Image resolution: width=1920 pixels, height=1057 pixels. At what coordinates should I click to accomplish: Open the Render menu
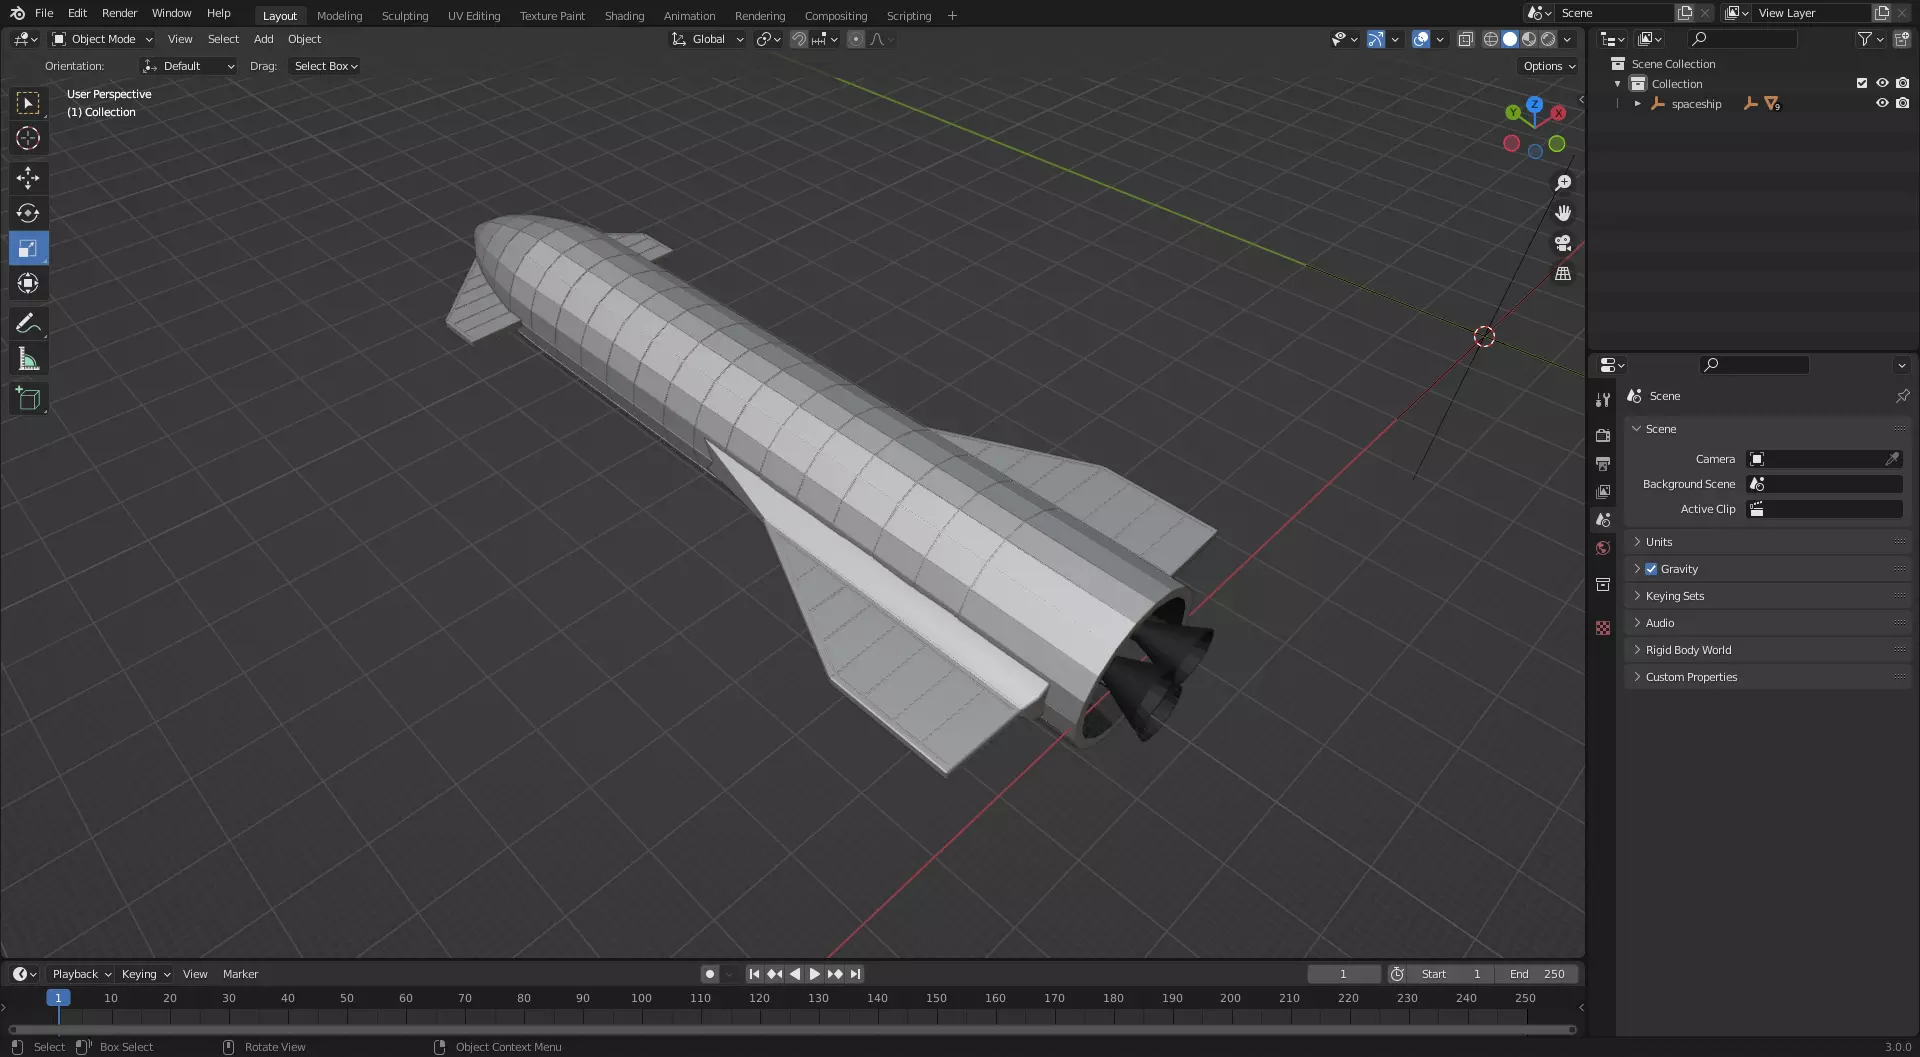tap(119, 13)
